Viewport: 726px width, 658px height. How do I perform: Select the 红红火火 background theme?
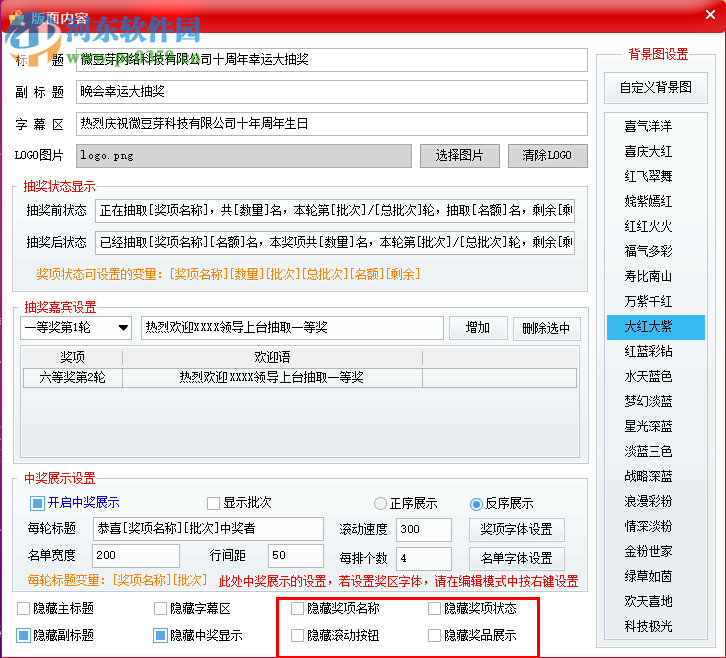[x=656, y=226]
